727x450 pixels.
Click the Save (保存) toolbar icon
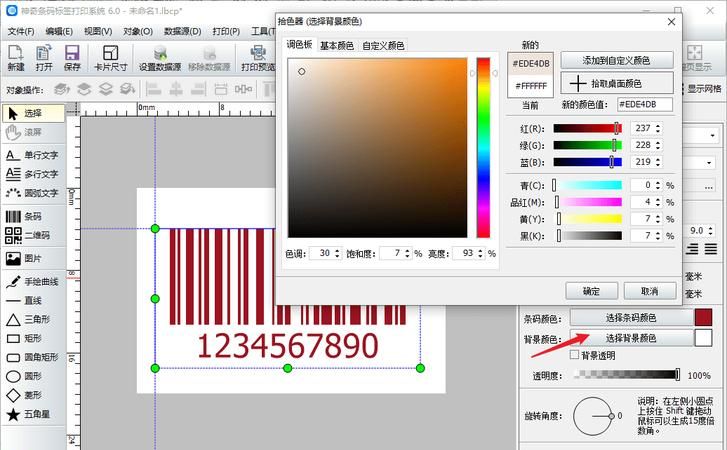pyautogui.click(x=72, y=58)
